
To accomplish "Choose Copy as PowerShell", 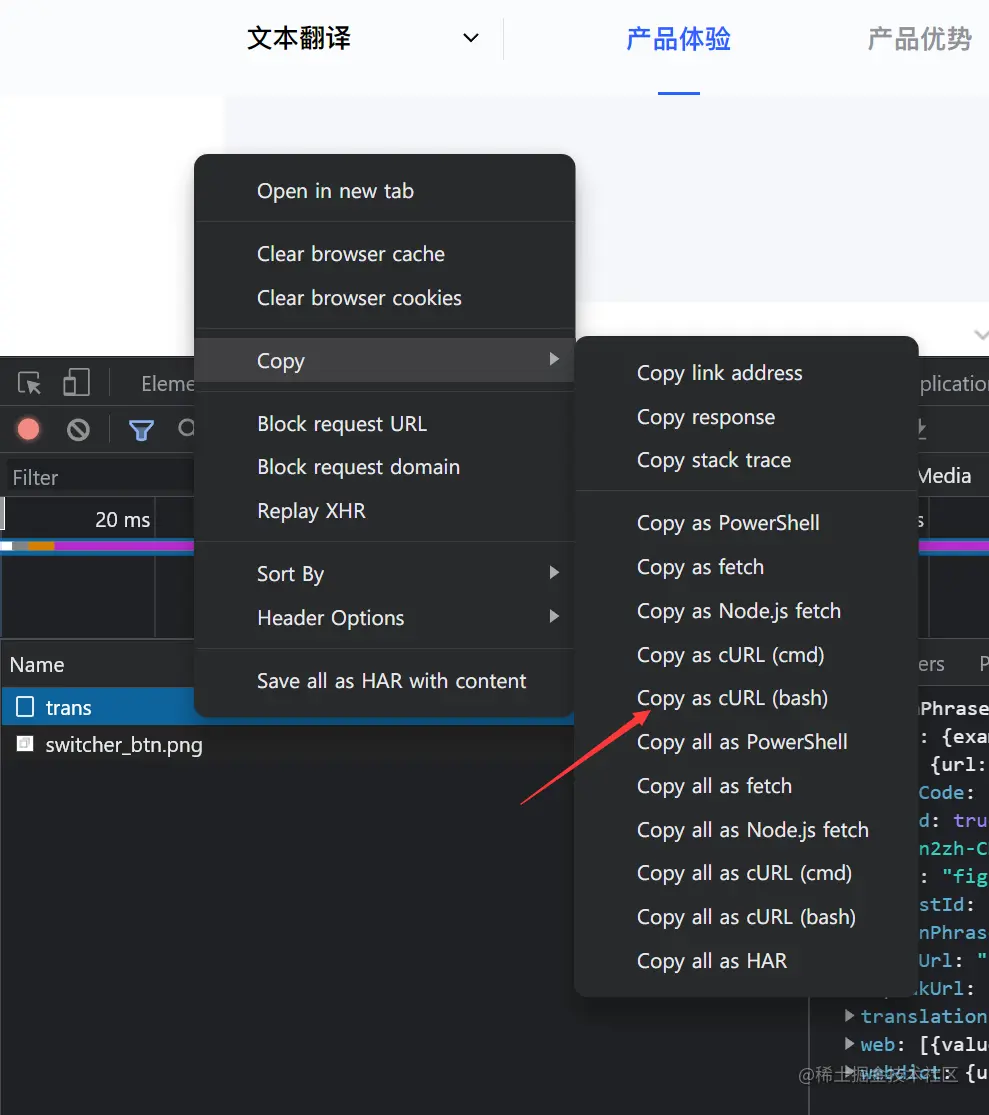I will [747, 523].
